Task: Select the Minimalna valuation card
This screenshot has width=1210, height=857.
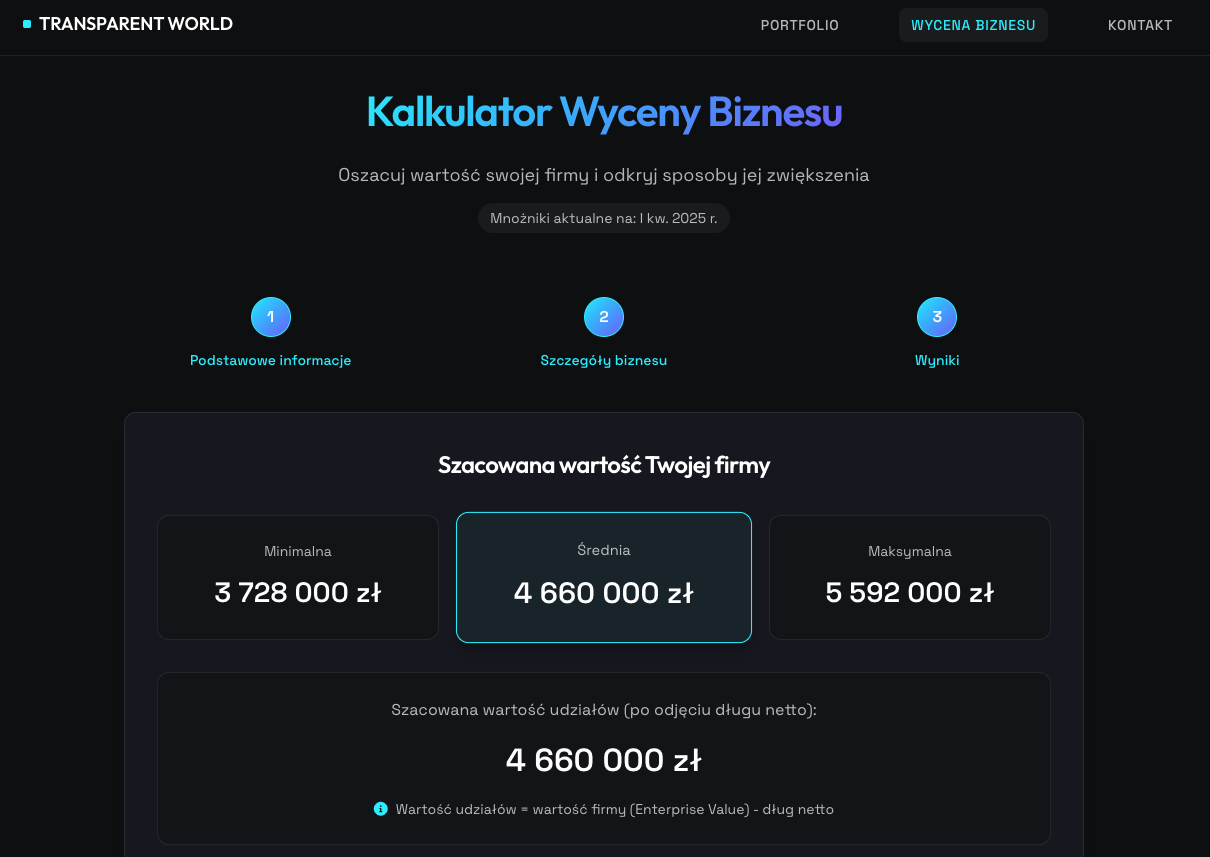Action: coord(298,577)
